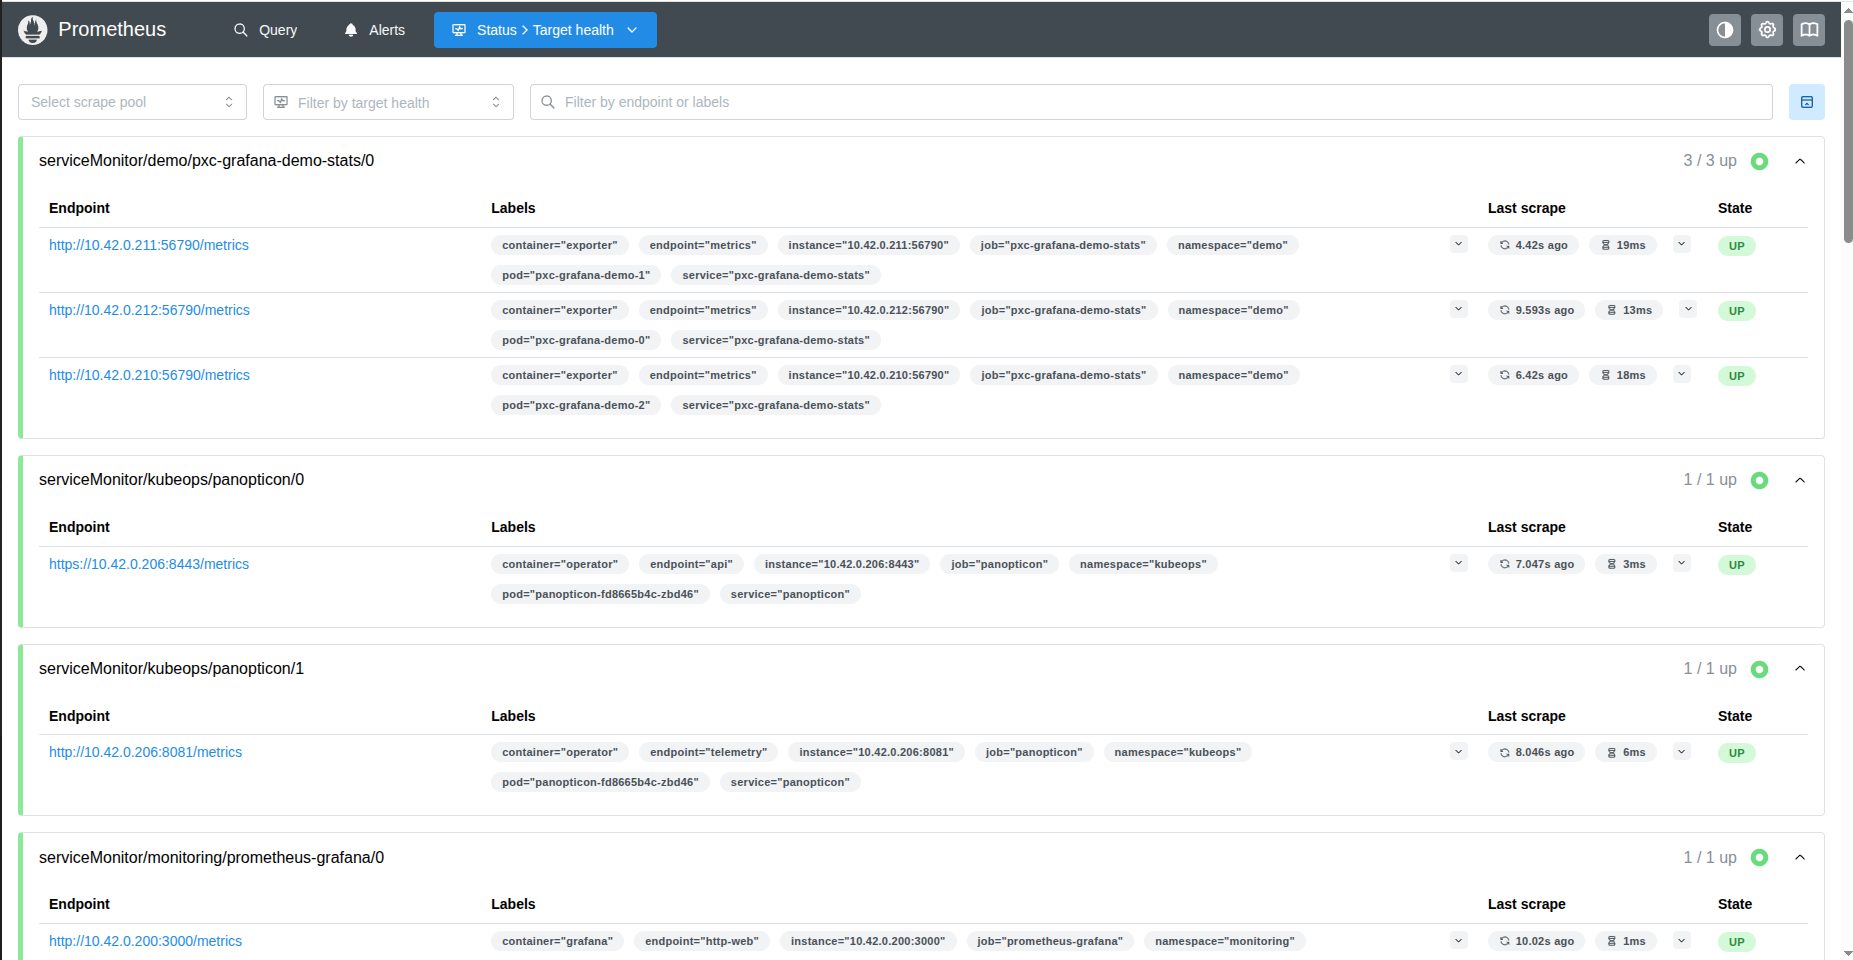
Task: Expand labels for 10.42.0.200:3000 target
Action: [1459, 940]
